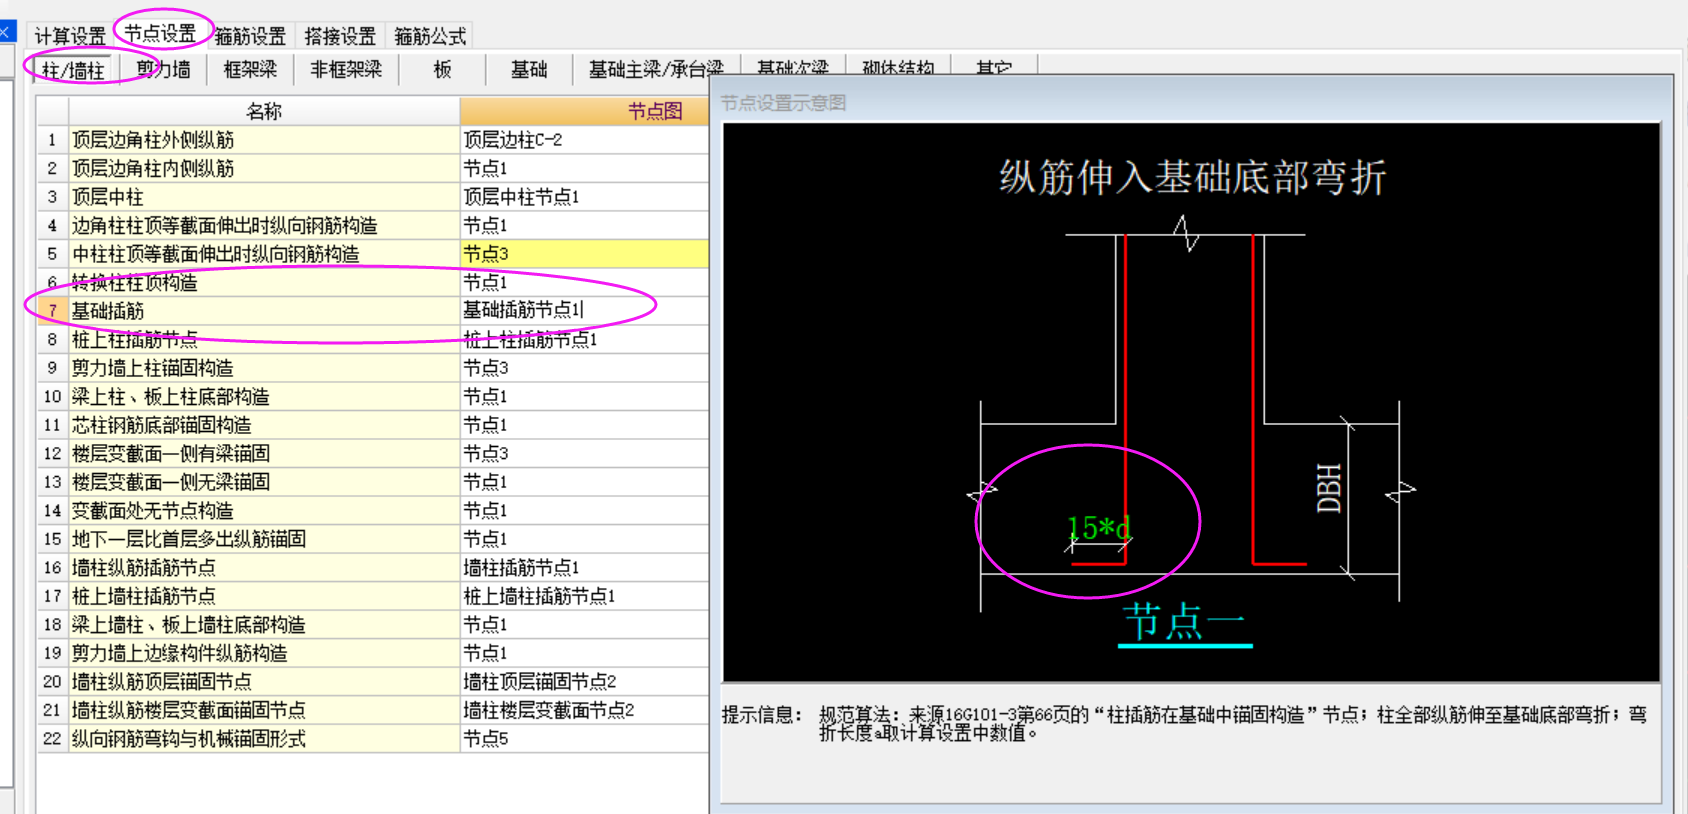Select row 顶层中柱
Image resolution: width=1688 pixels, height=814 pixels.
(264, 197)
